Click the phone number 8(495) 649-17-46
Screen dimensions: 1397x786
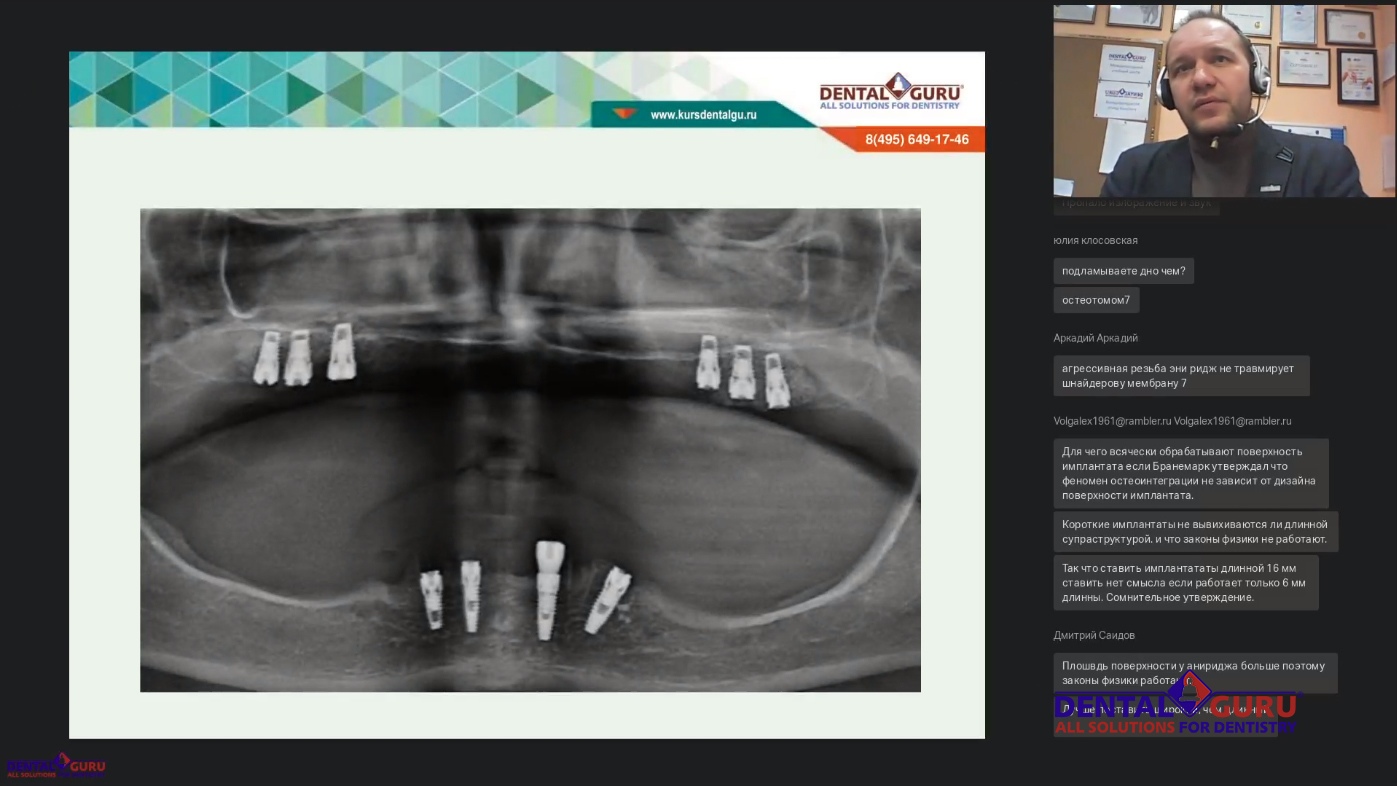click(916, 140)
